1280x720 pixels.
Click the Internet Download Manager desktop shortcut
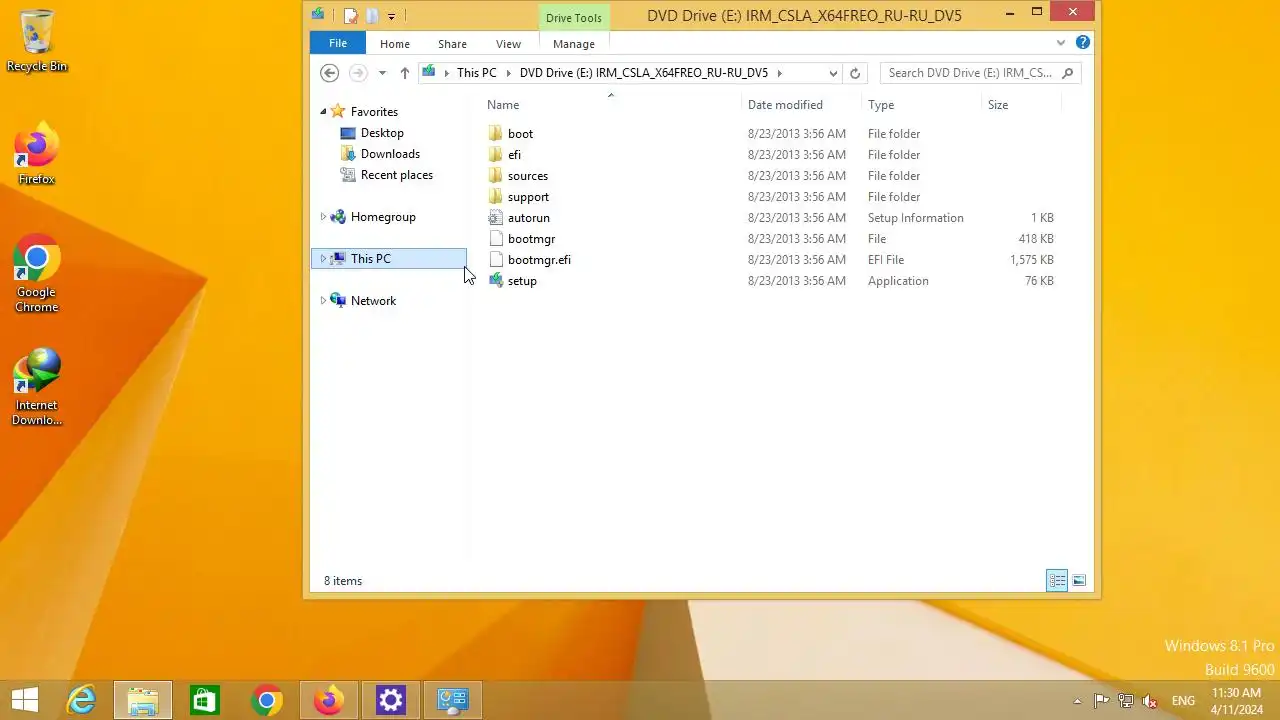click(37, 387)
